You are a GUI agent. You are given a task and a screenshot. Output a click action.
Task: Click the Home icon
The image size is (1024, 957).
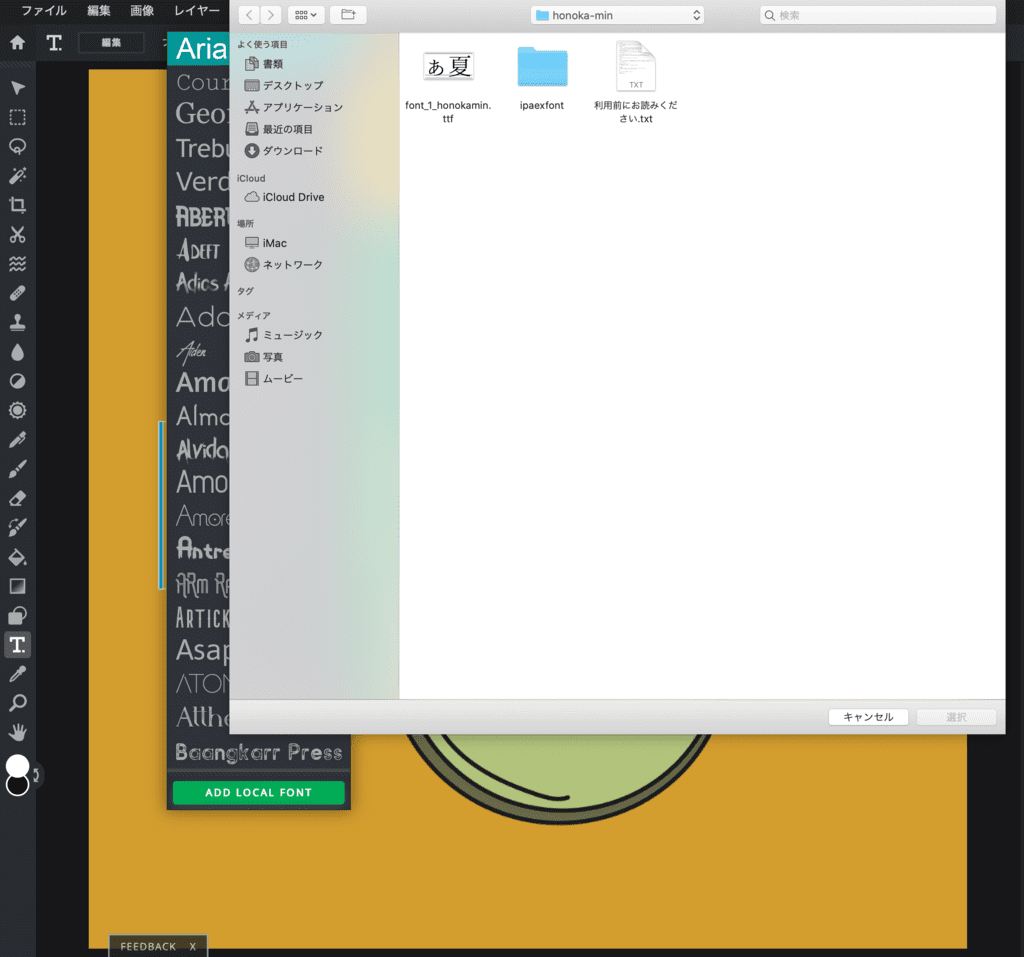click(x=15, y=43)
